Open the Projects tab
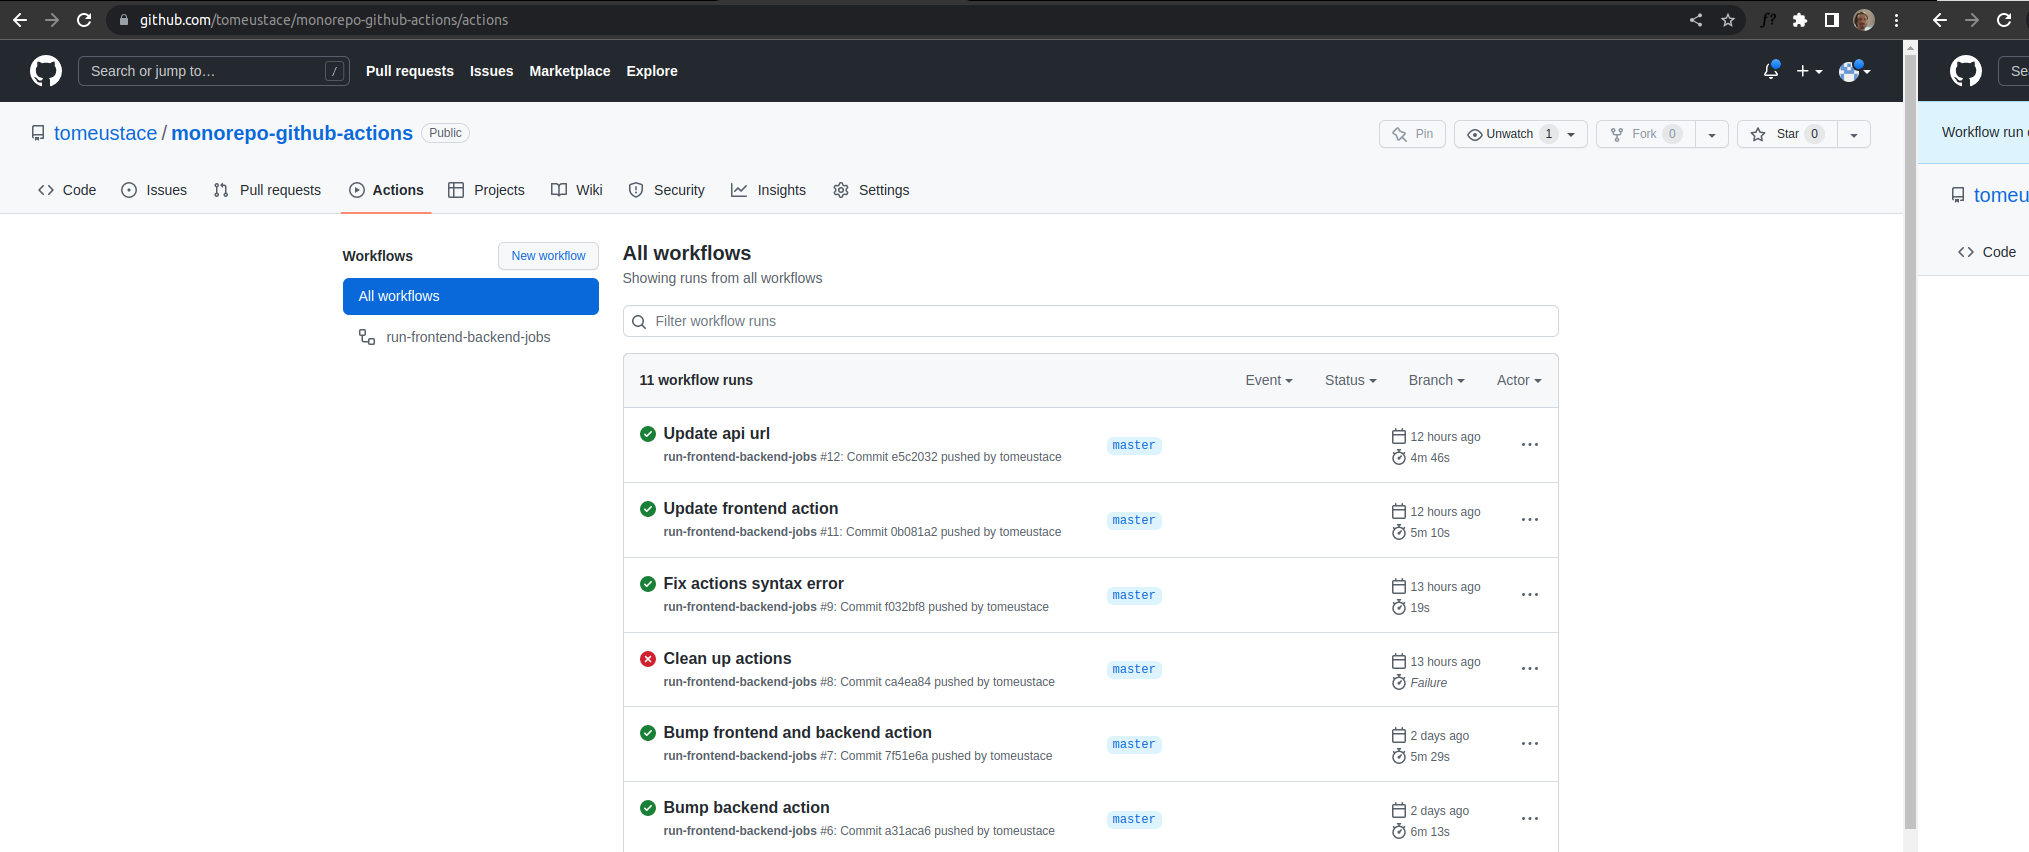The image size is (2029, 852). click(x=486, y=190)
